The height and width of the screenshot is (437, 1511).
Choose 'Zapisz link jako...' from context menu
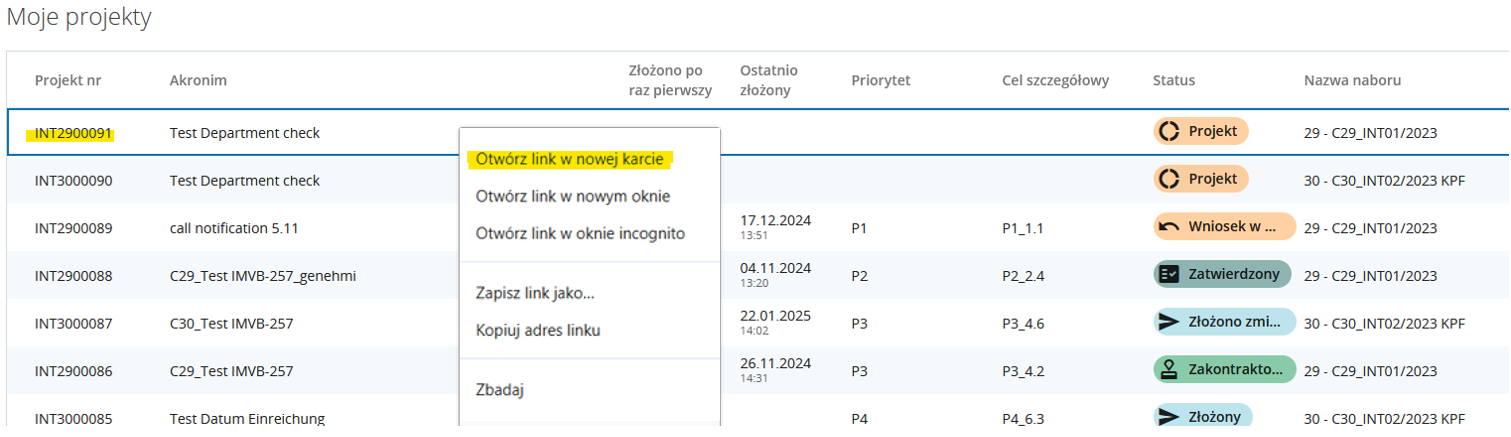pyautogui.click(x=535, y=293)
